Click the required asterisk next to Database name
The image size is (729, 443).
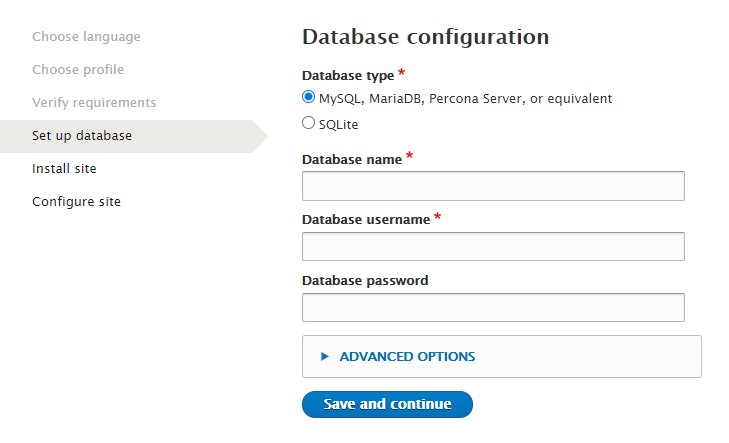point(410,158)
